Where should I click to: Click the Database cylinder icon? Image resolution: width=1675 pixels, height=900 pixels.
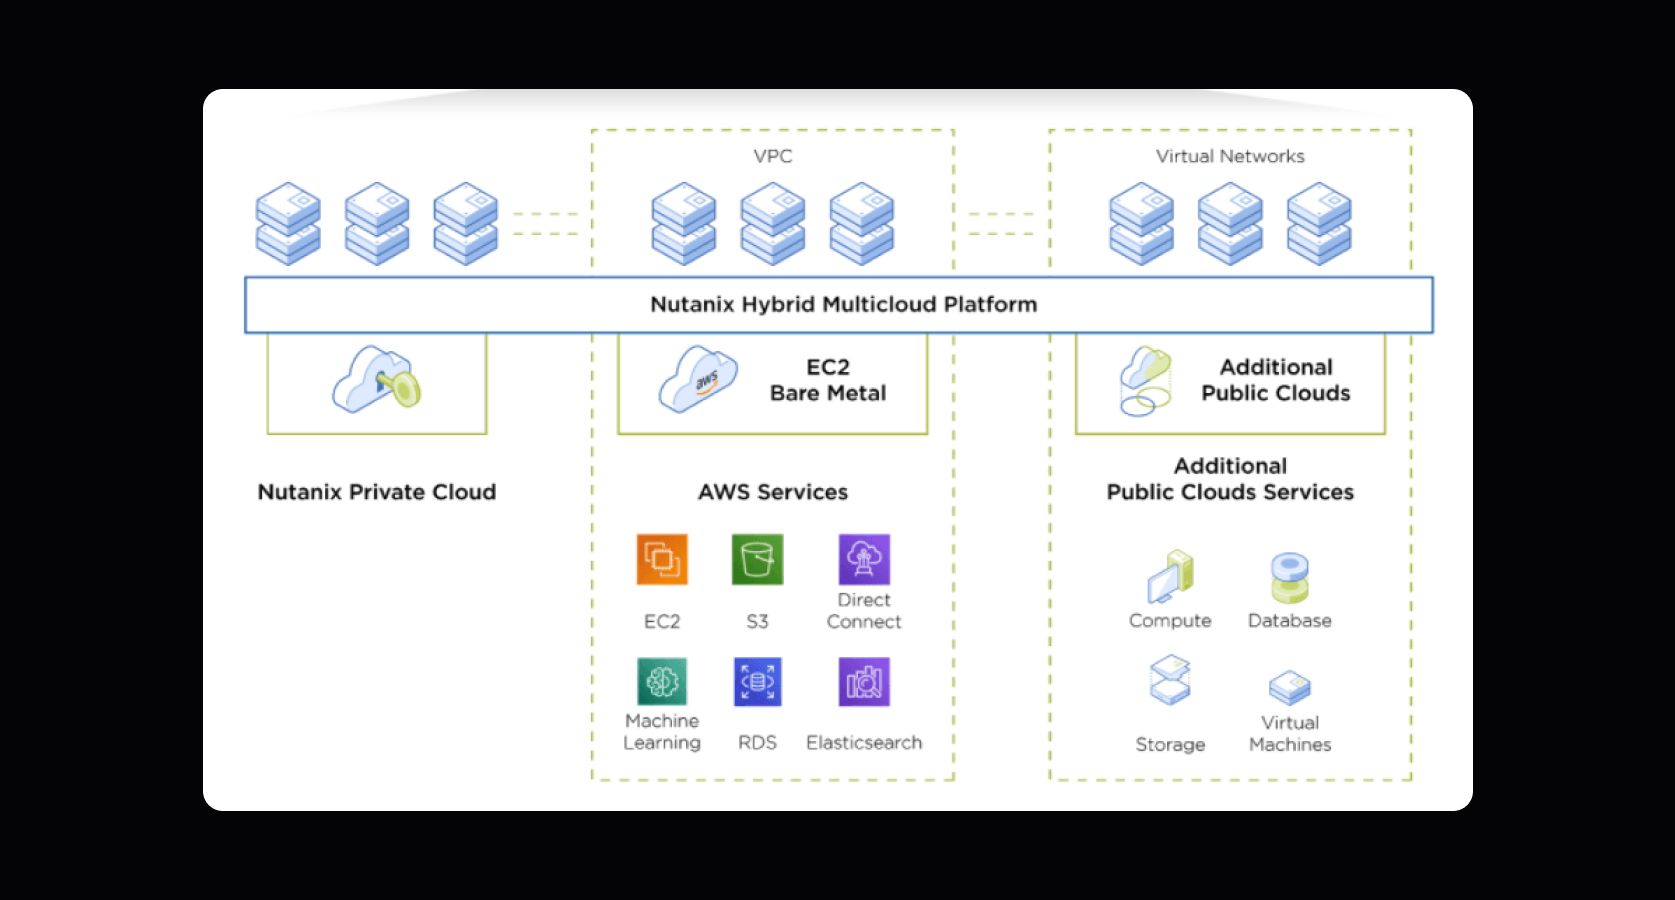click(1290, 578)
